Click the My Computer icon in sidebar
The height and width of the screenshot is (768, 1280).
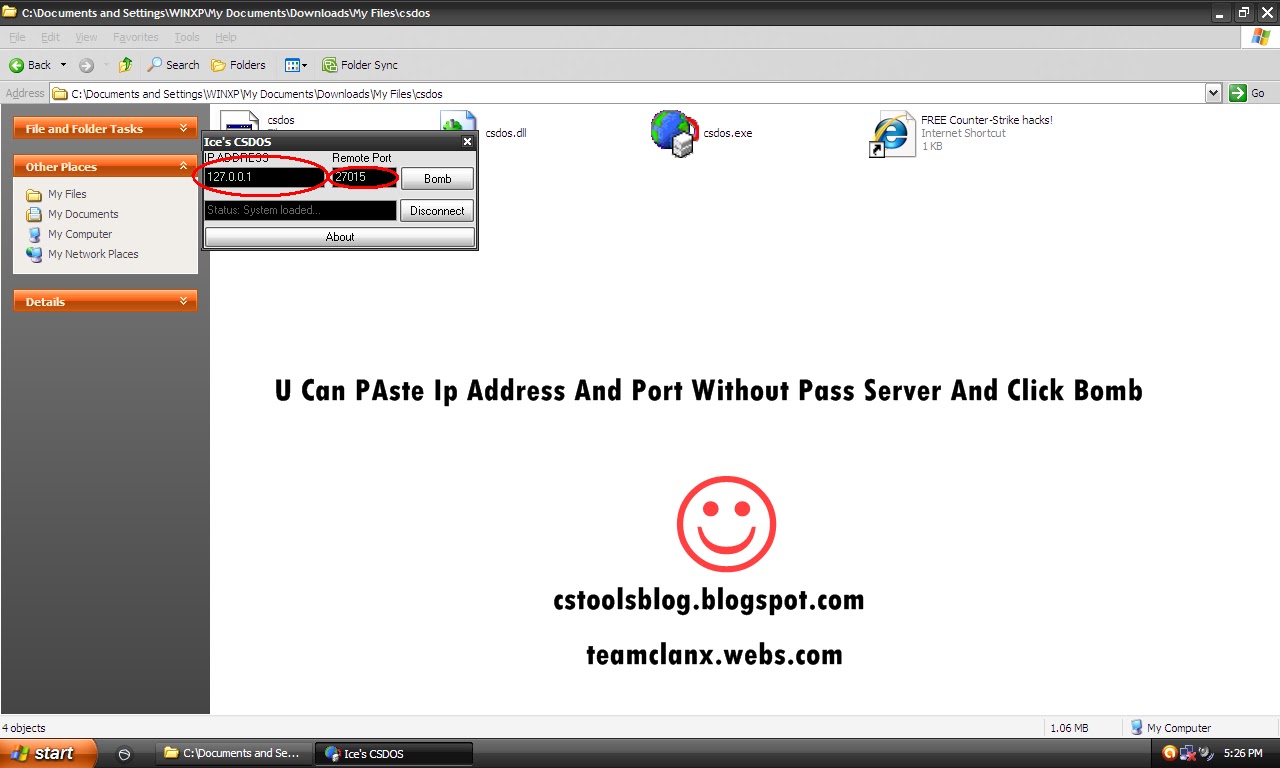(34, 234)
